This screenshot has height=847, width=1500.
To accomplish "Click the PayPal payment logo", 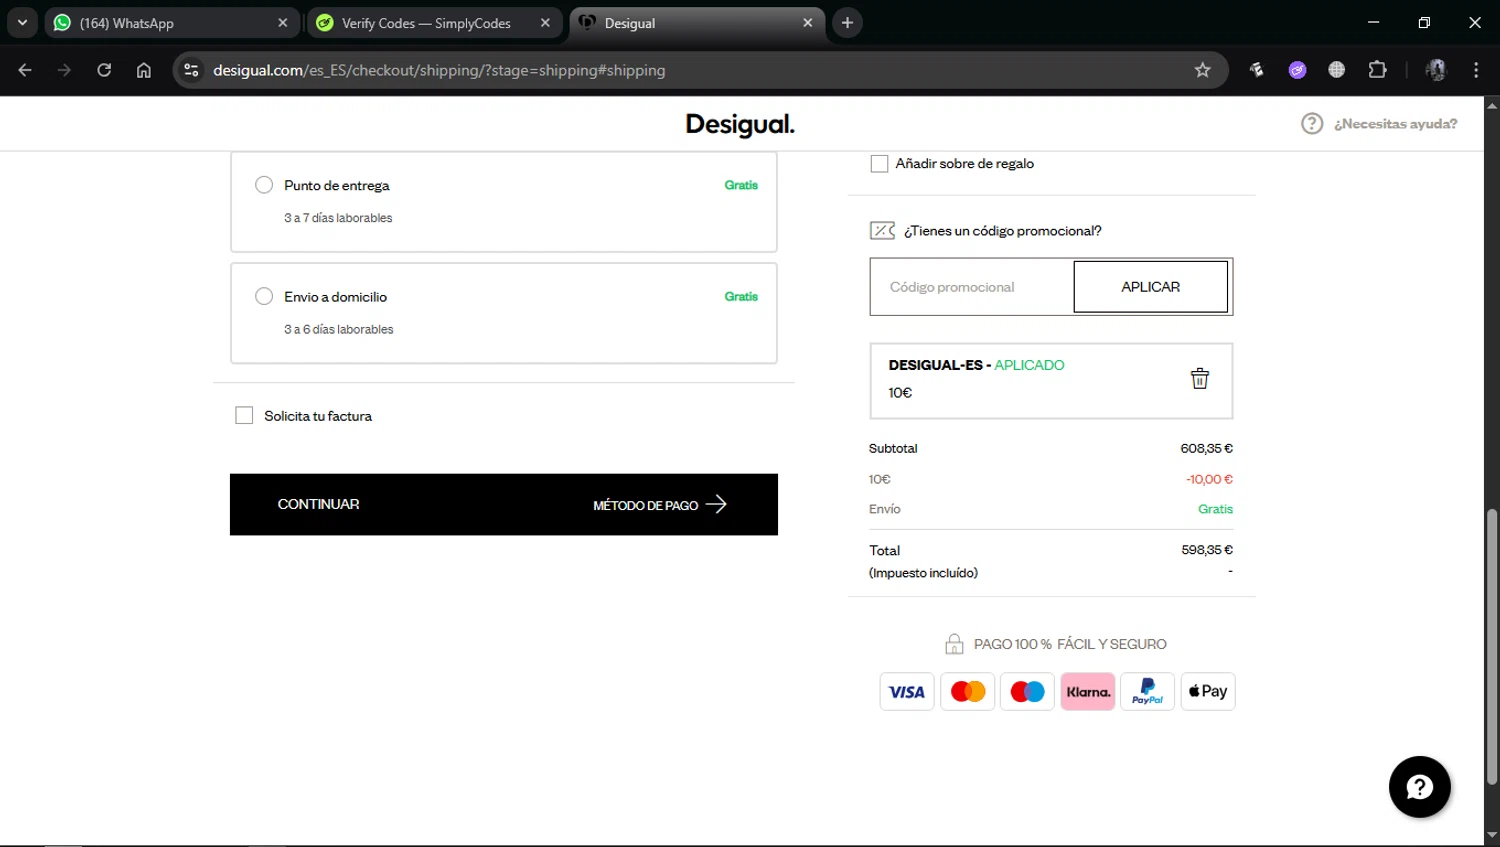I will click(1148, 692).
